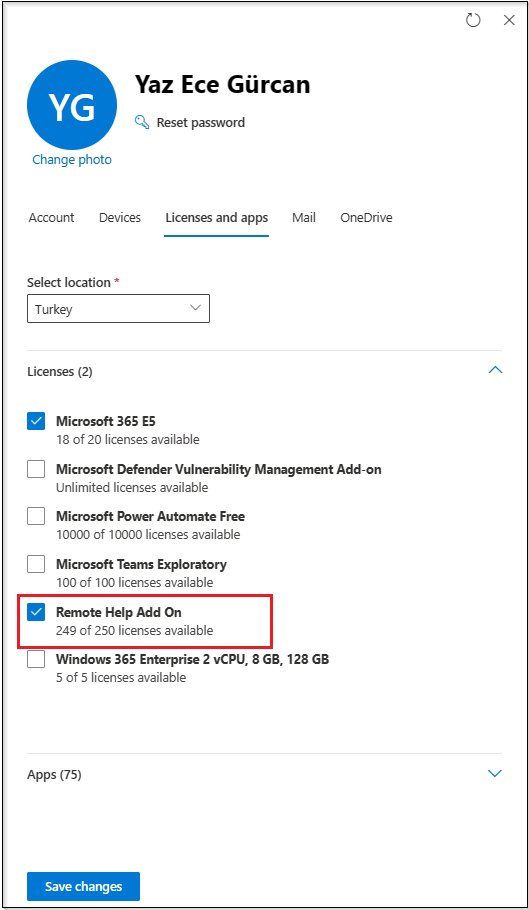Click '10000 of 10000 licenses available' text
Image resolution: width=529 pixels, height=910 pixels.
[148, 535]
